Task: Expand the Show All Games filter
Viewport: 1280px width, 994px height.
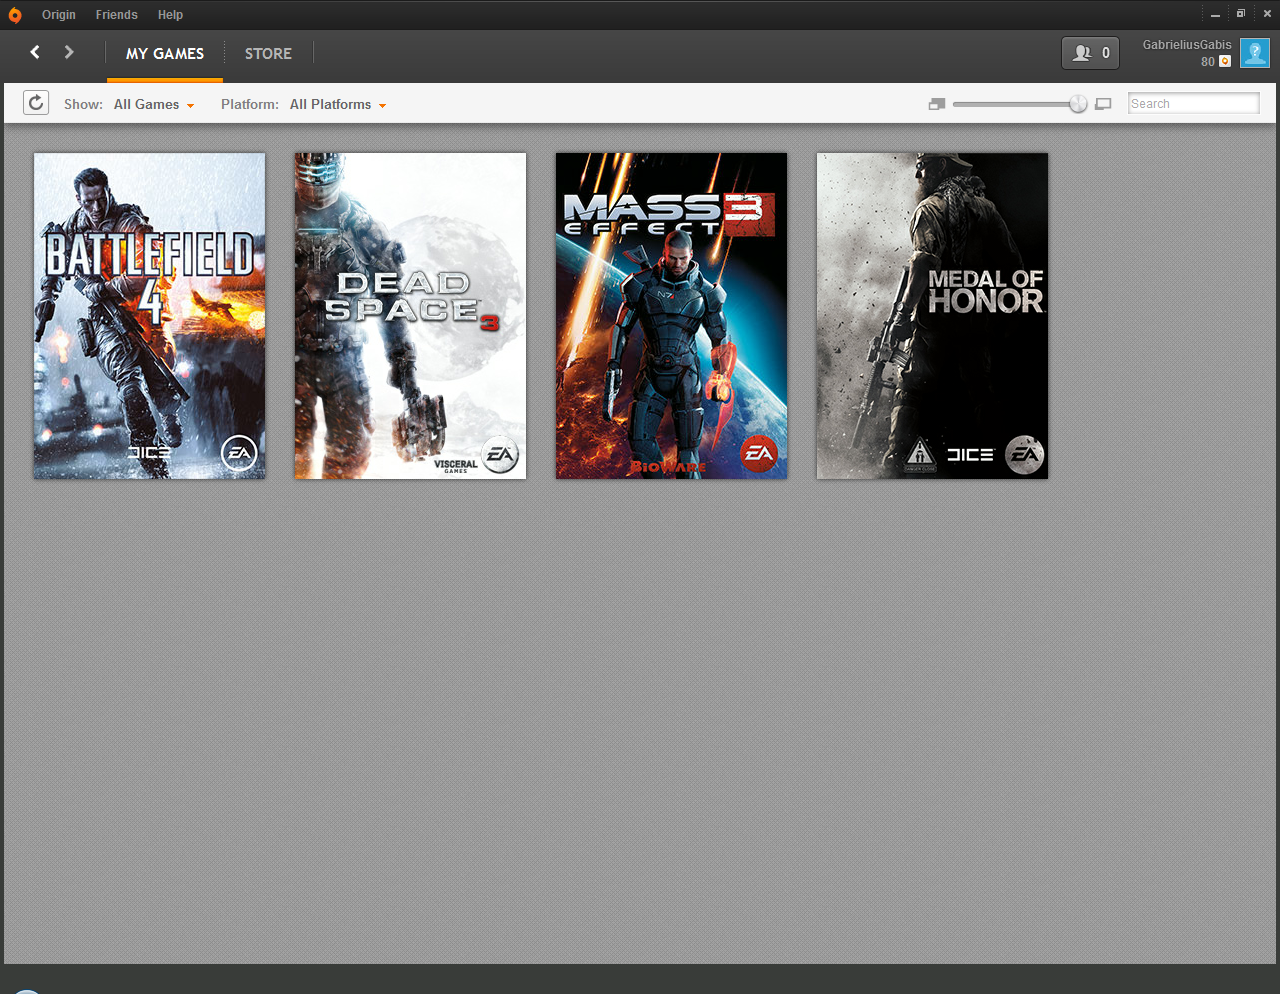Action: (x=154, y=104)
